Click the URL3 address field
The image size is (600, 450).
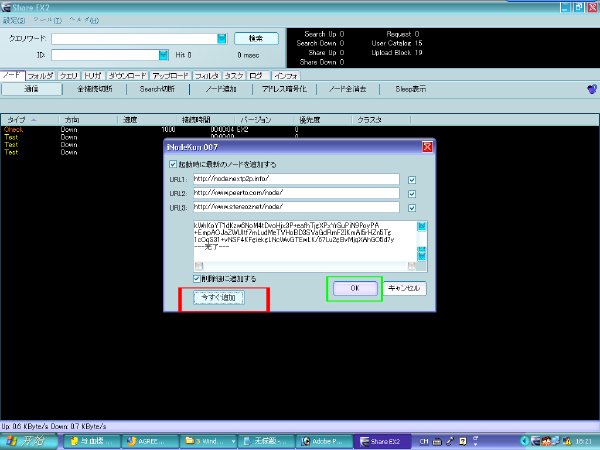[296, 207]
